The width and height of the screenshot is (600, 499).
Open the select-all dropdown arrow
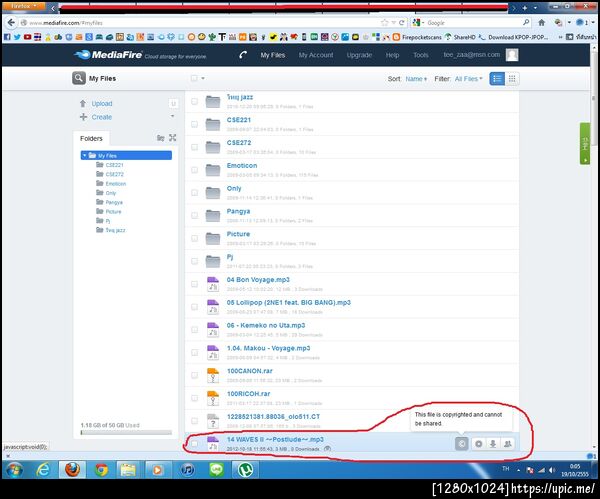point(203,78)
